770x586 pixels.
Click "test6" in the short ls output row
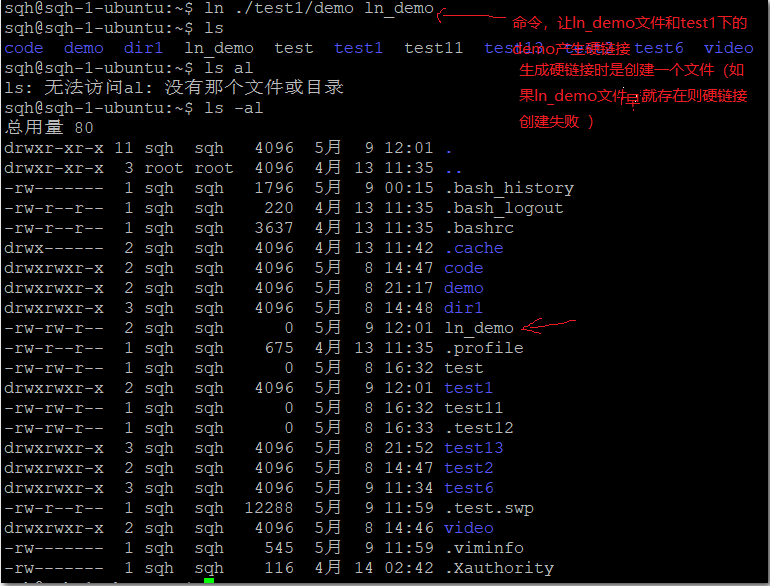click(659, 48)
